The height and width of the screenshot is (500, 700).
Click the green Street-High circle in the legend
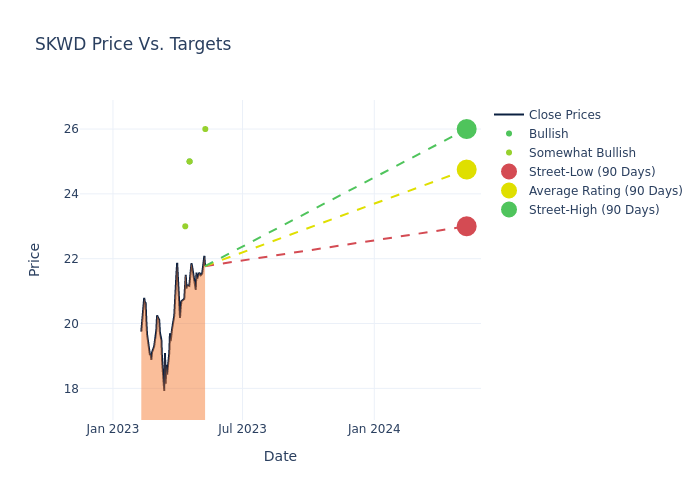[x=509, y=210]
